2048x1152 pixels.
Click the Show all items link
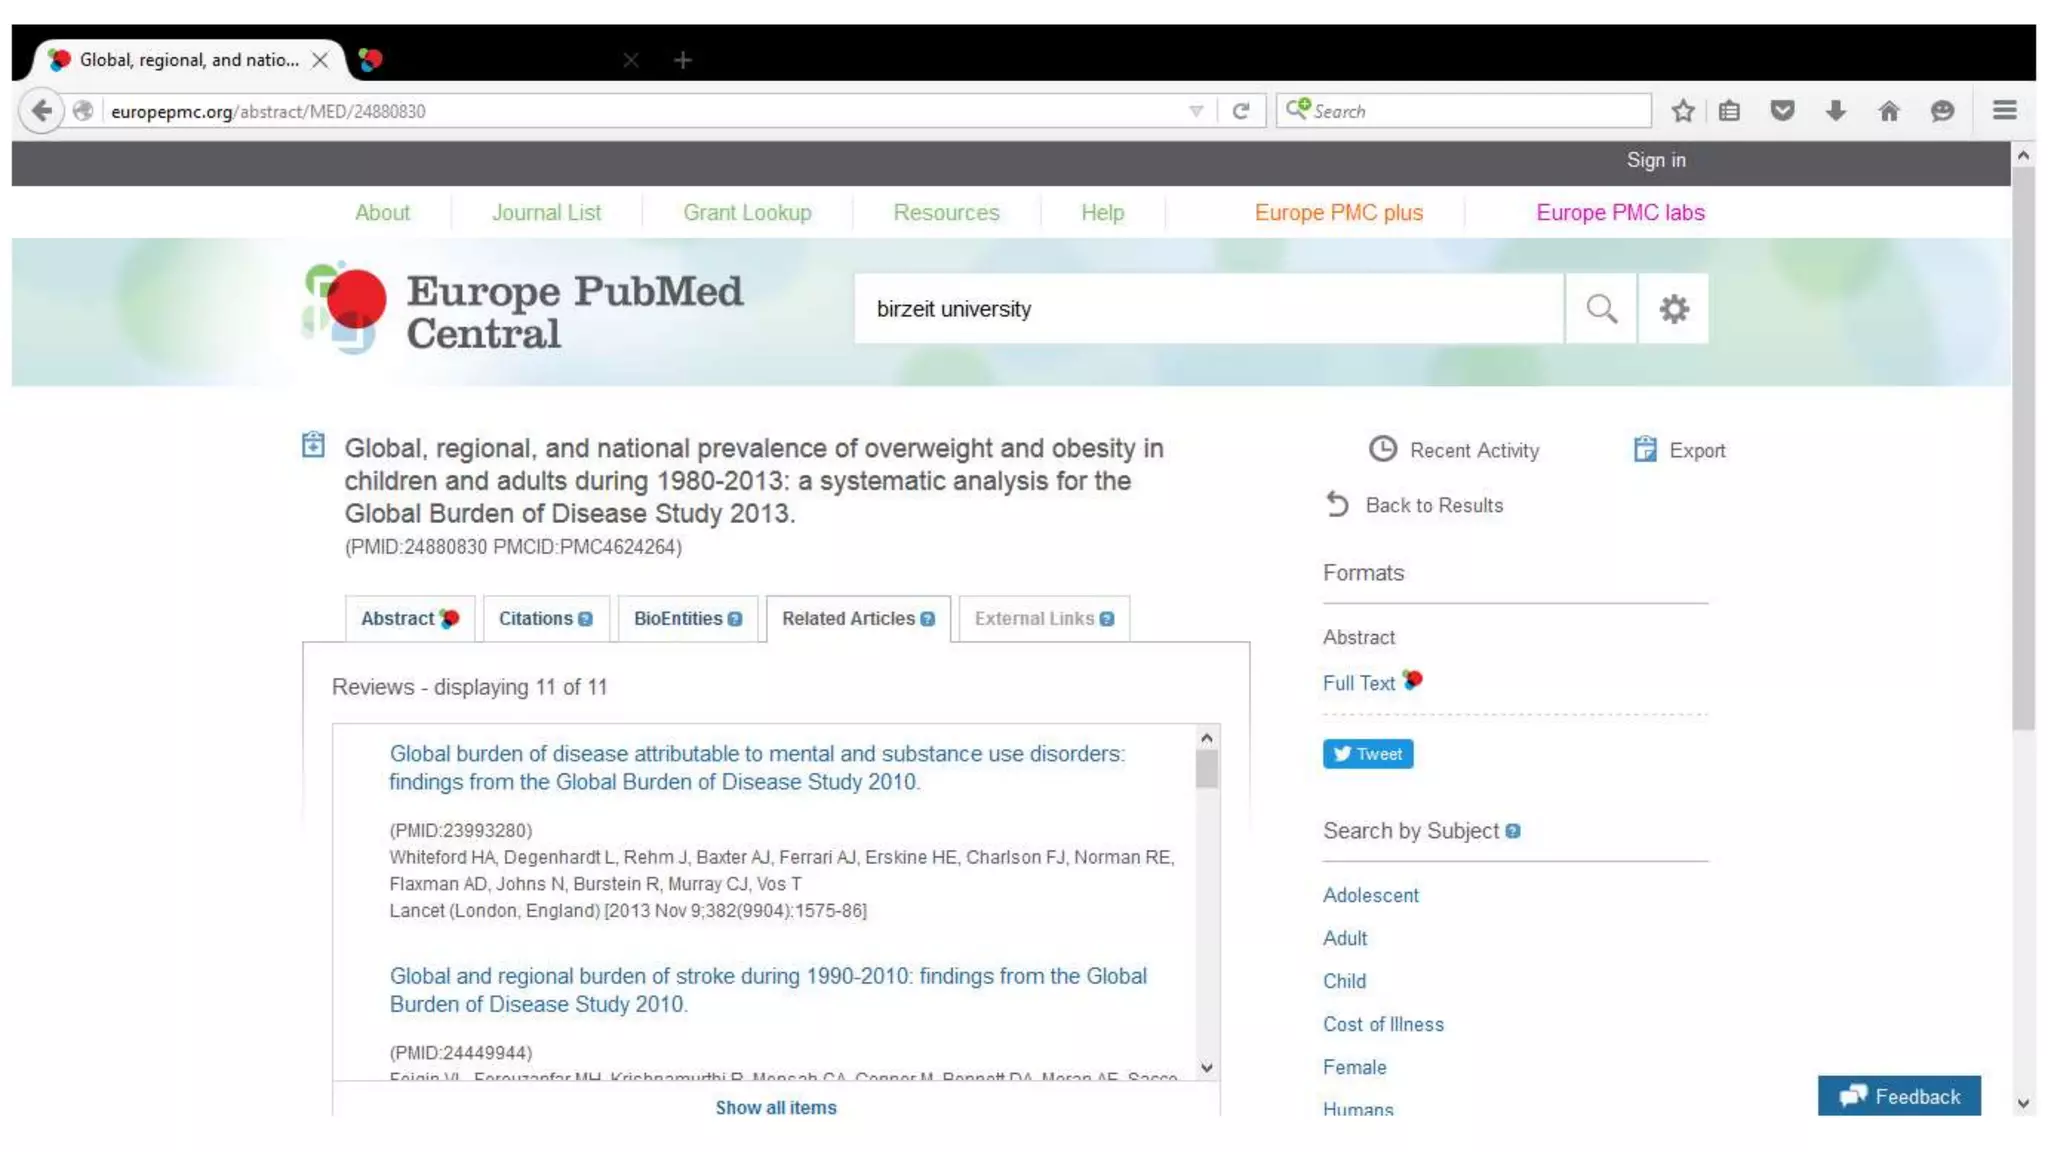775,1108
